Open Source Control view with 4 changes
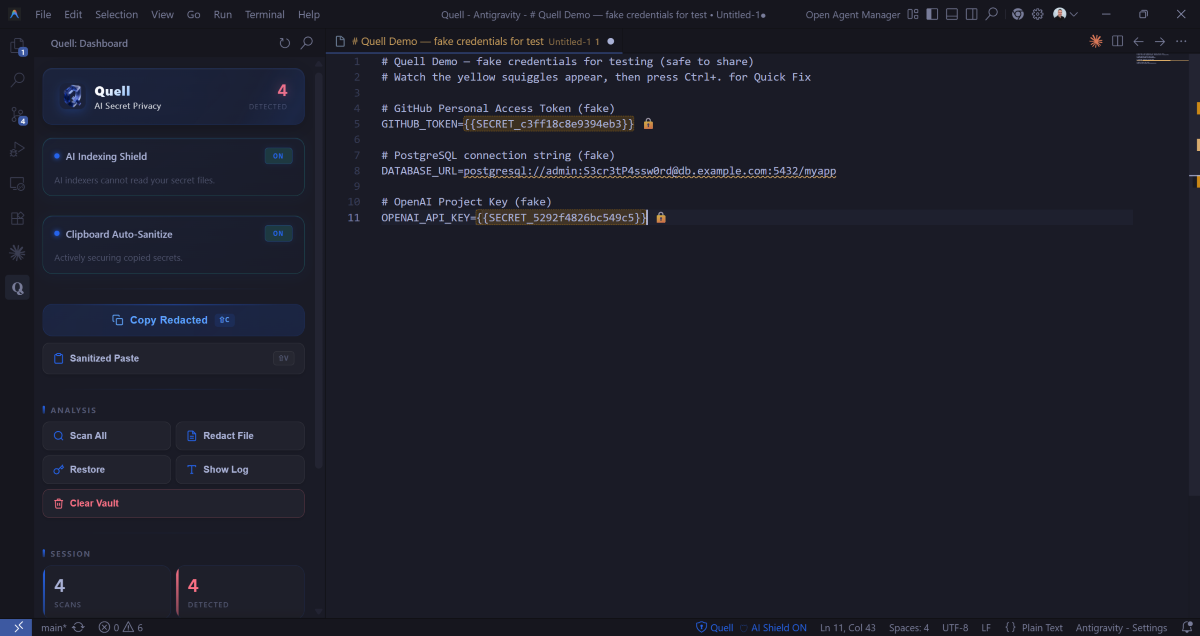The image size is (1200, 636). [x=17, y=115]
